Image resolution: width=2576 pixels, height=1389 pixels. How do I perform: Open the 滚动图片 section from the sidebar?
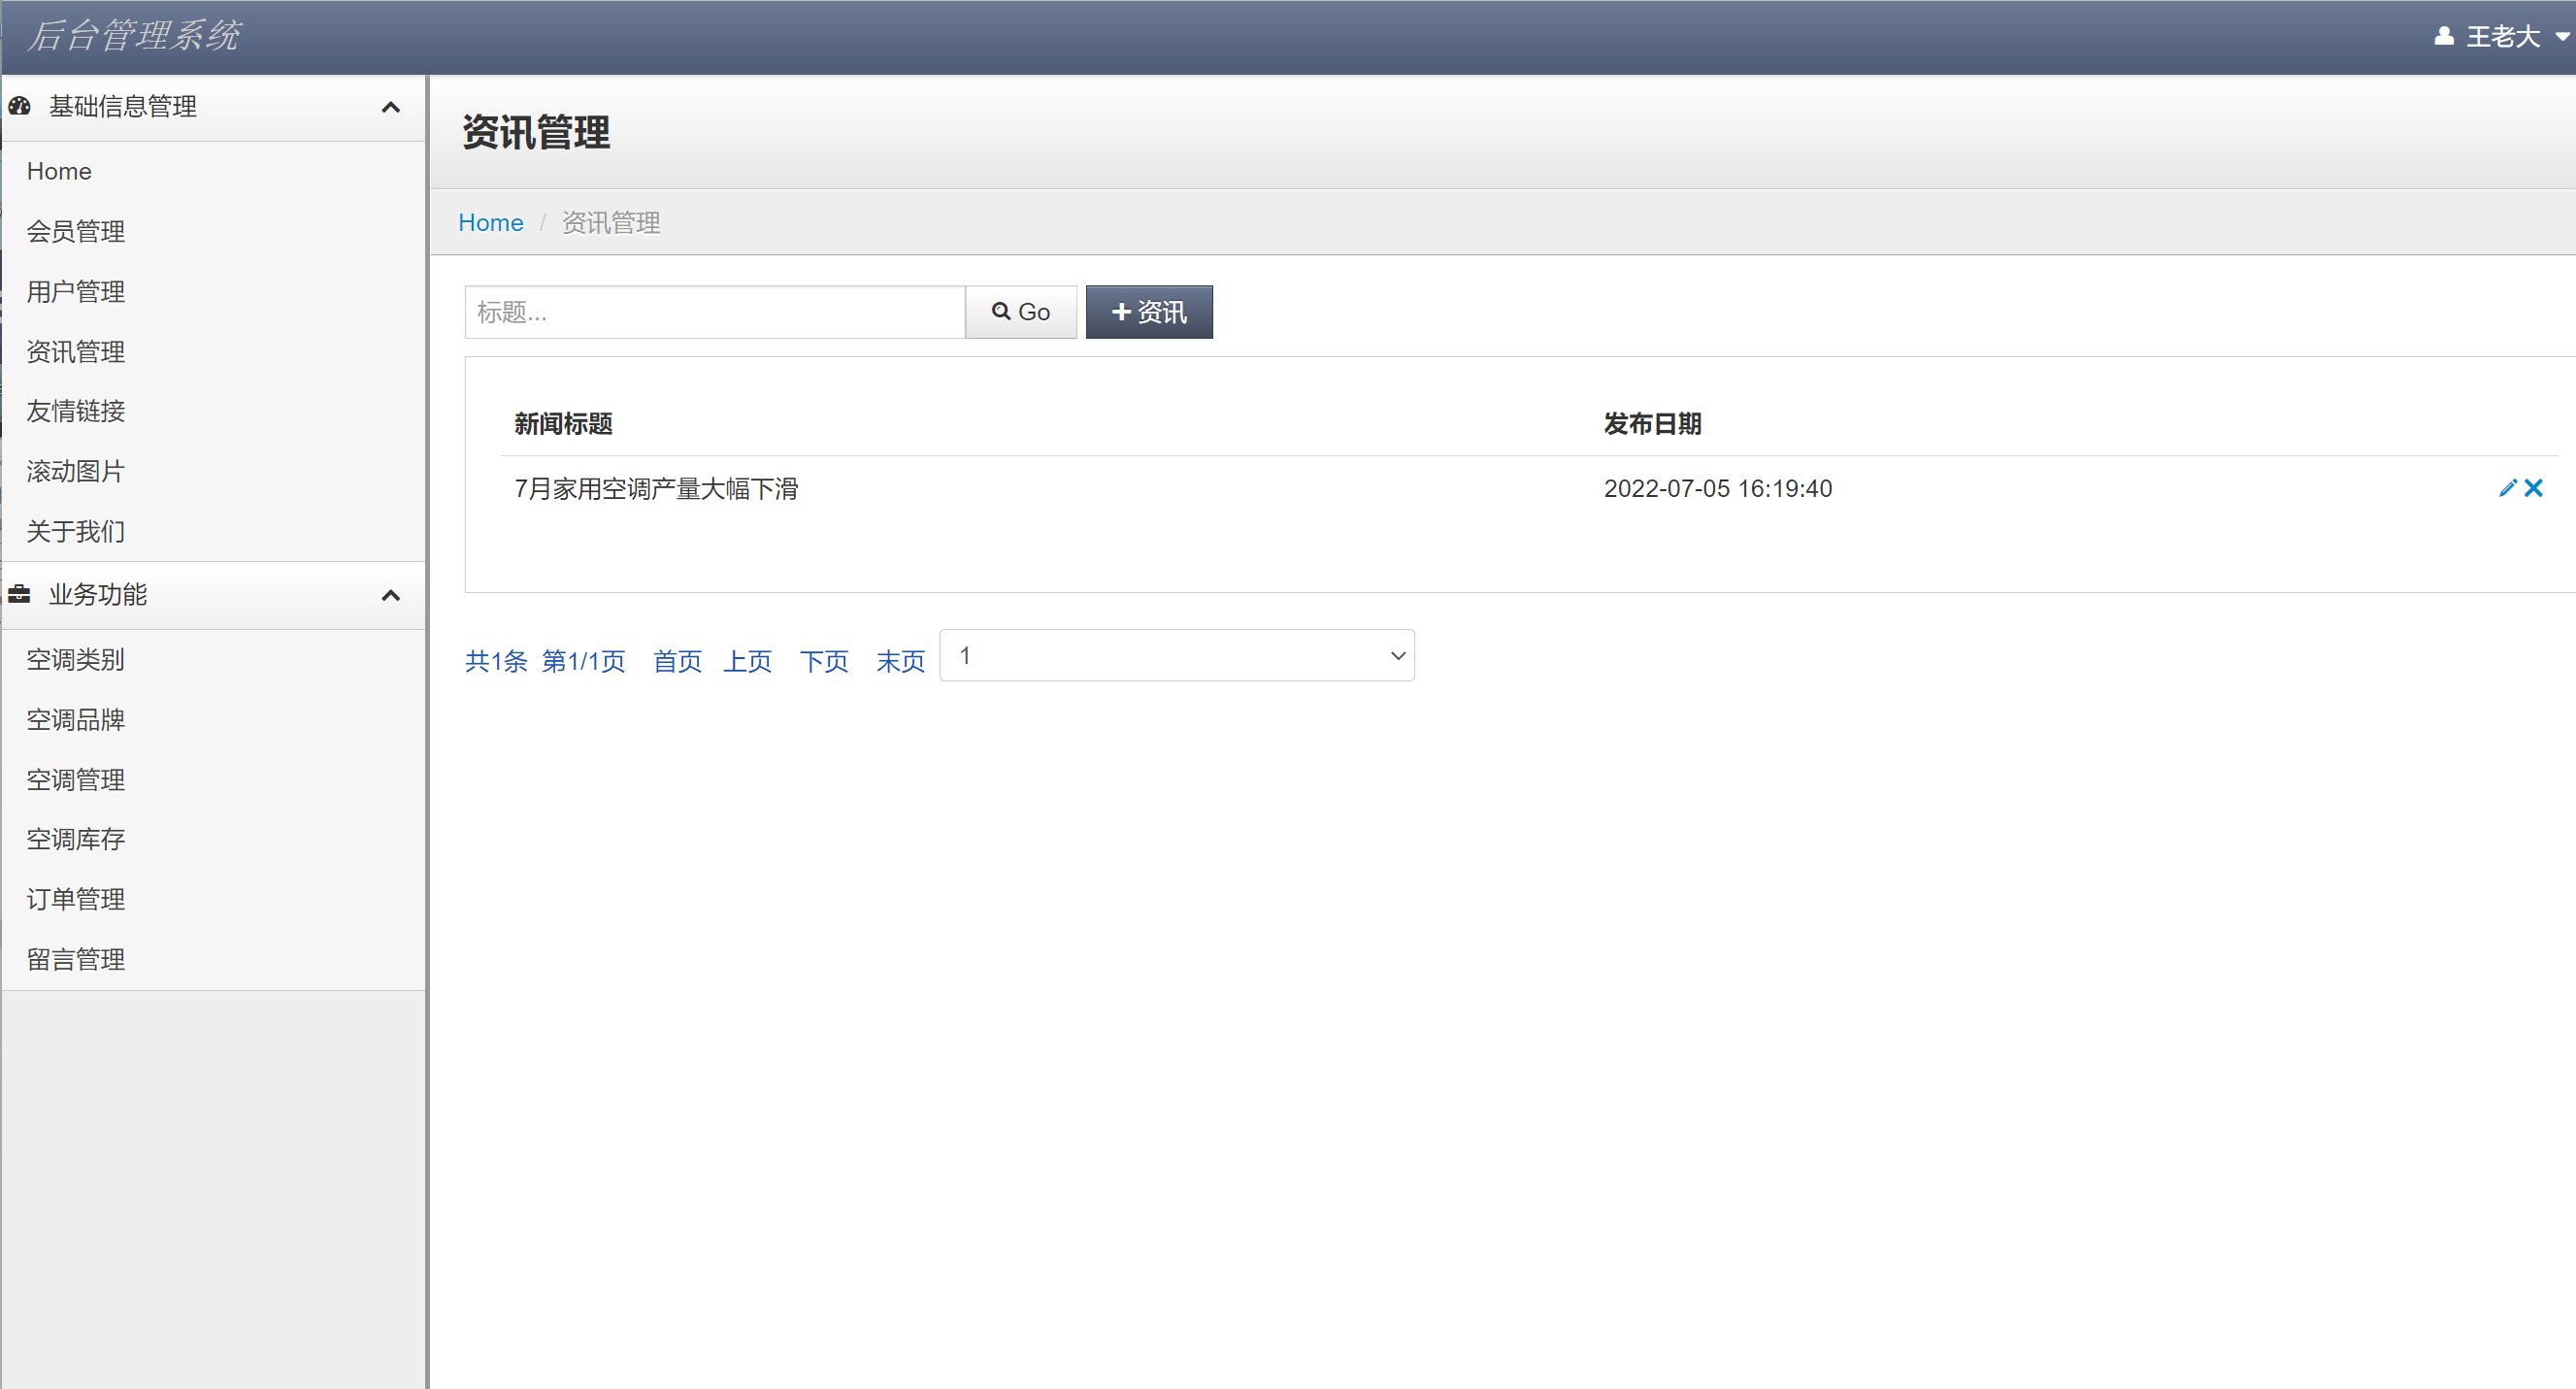[x=75, y=471]
